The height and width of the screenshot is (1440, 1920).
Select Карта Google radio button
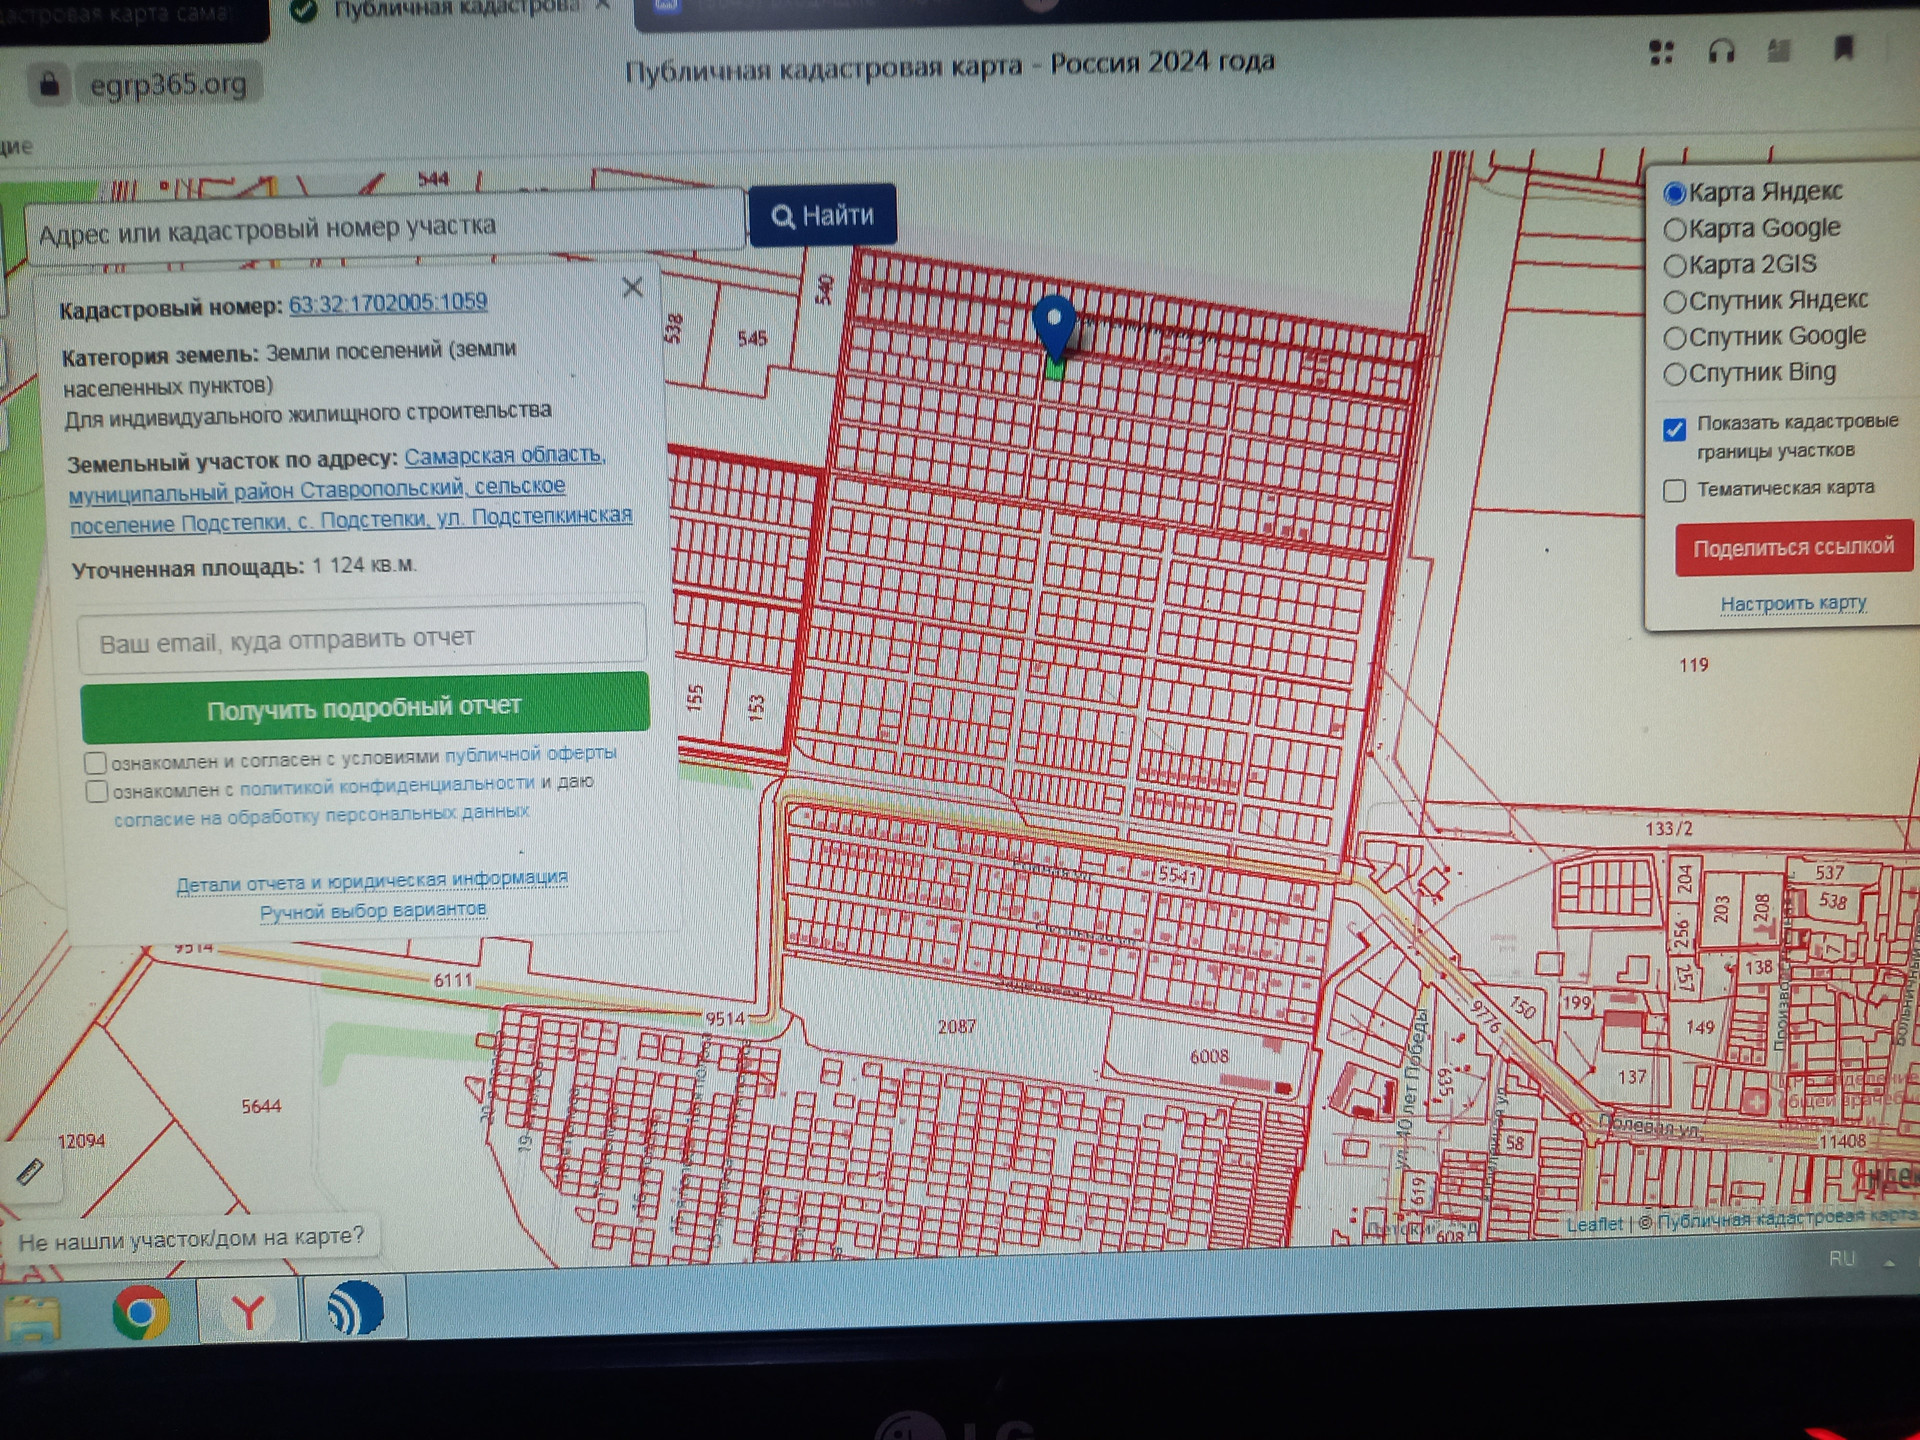point(1675,230)
